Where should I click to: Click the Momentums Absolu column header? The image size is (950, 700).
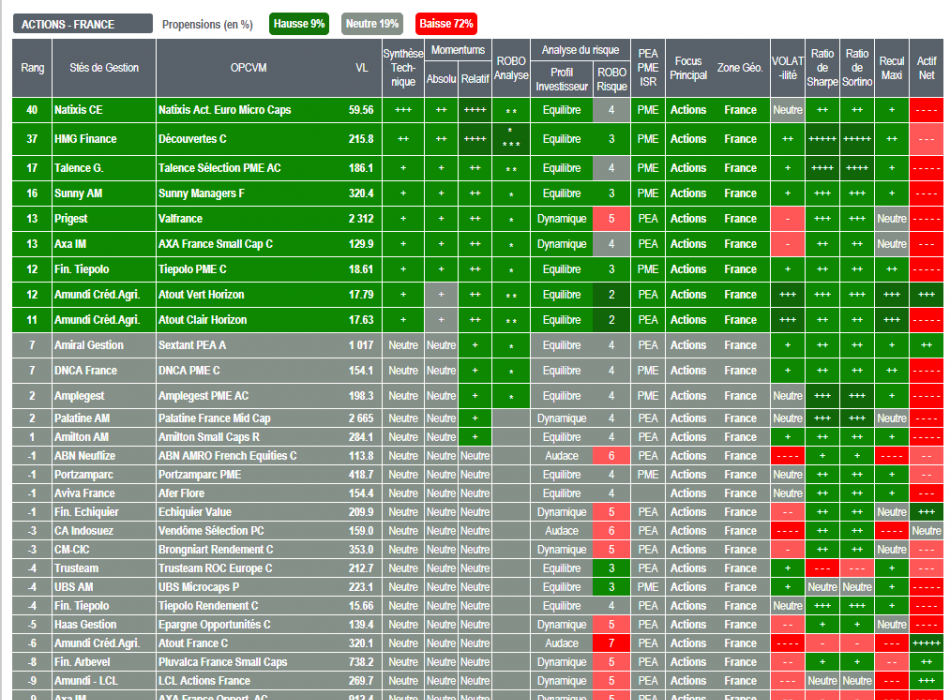(441, 79)
